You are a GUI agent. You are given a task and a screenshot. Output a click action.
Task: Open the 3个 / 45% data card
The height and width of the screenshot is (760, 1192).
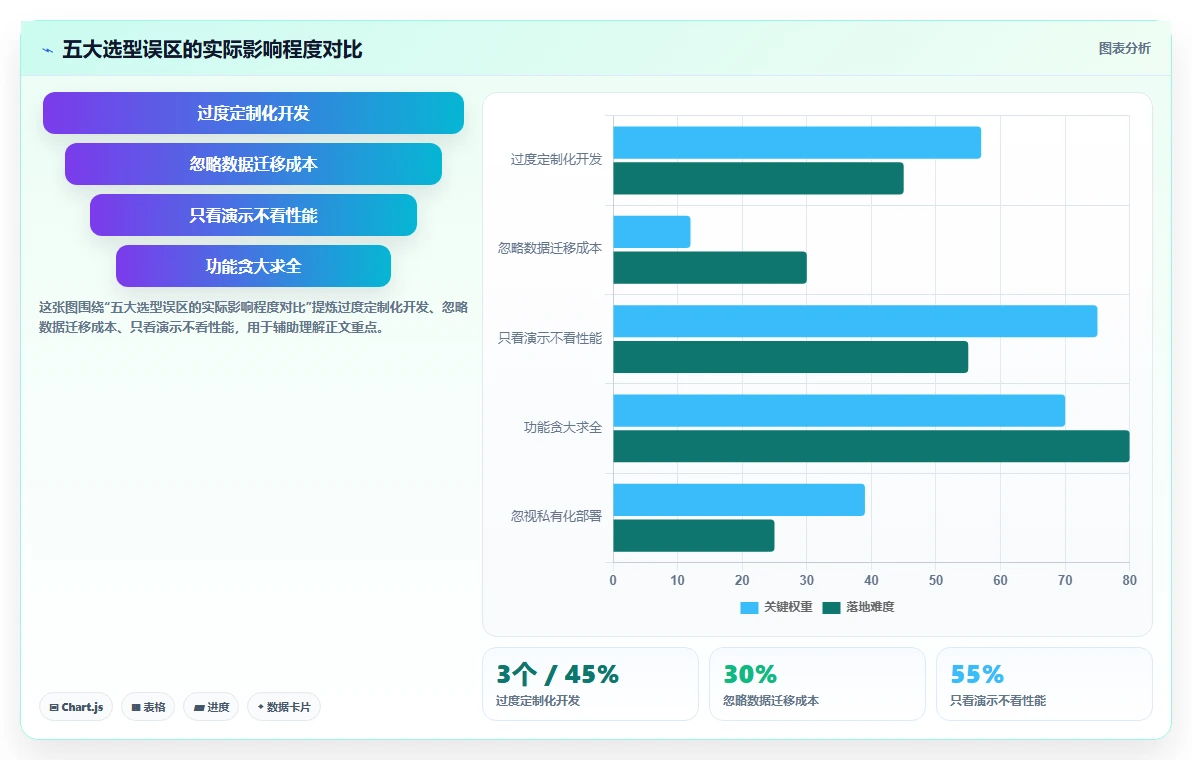click(x=590, y=684)
